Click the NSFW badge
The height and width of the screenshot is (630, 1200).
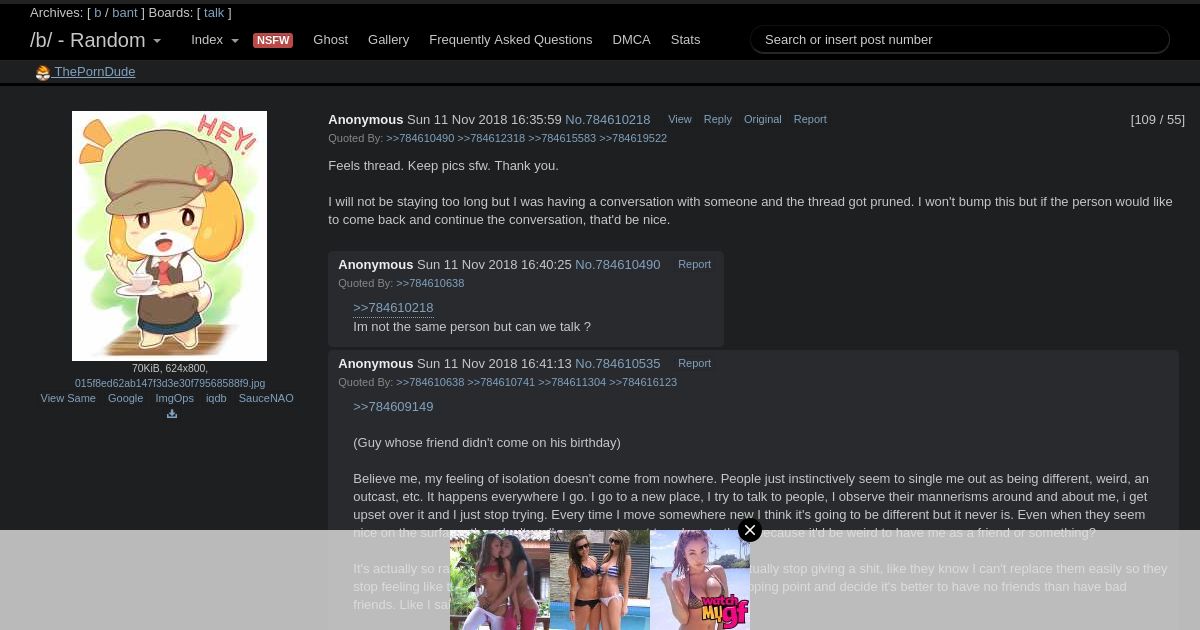click(273, 40)
